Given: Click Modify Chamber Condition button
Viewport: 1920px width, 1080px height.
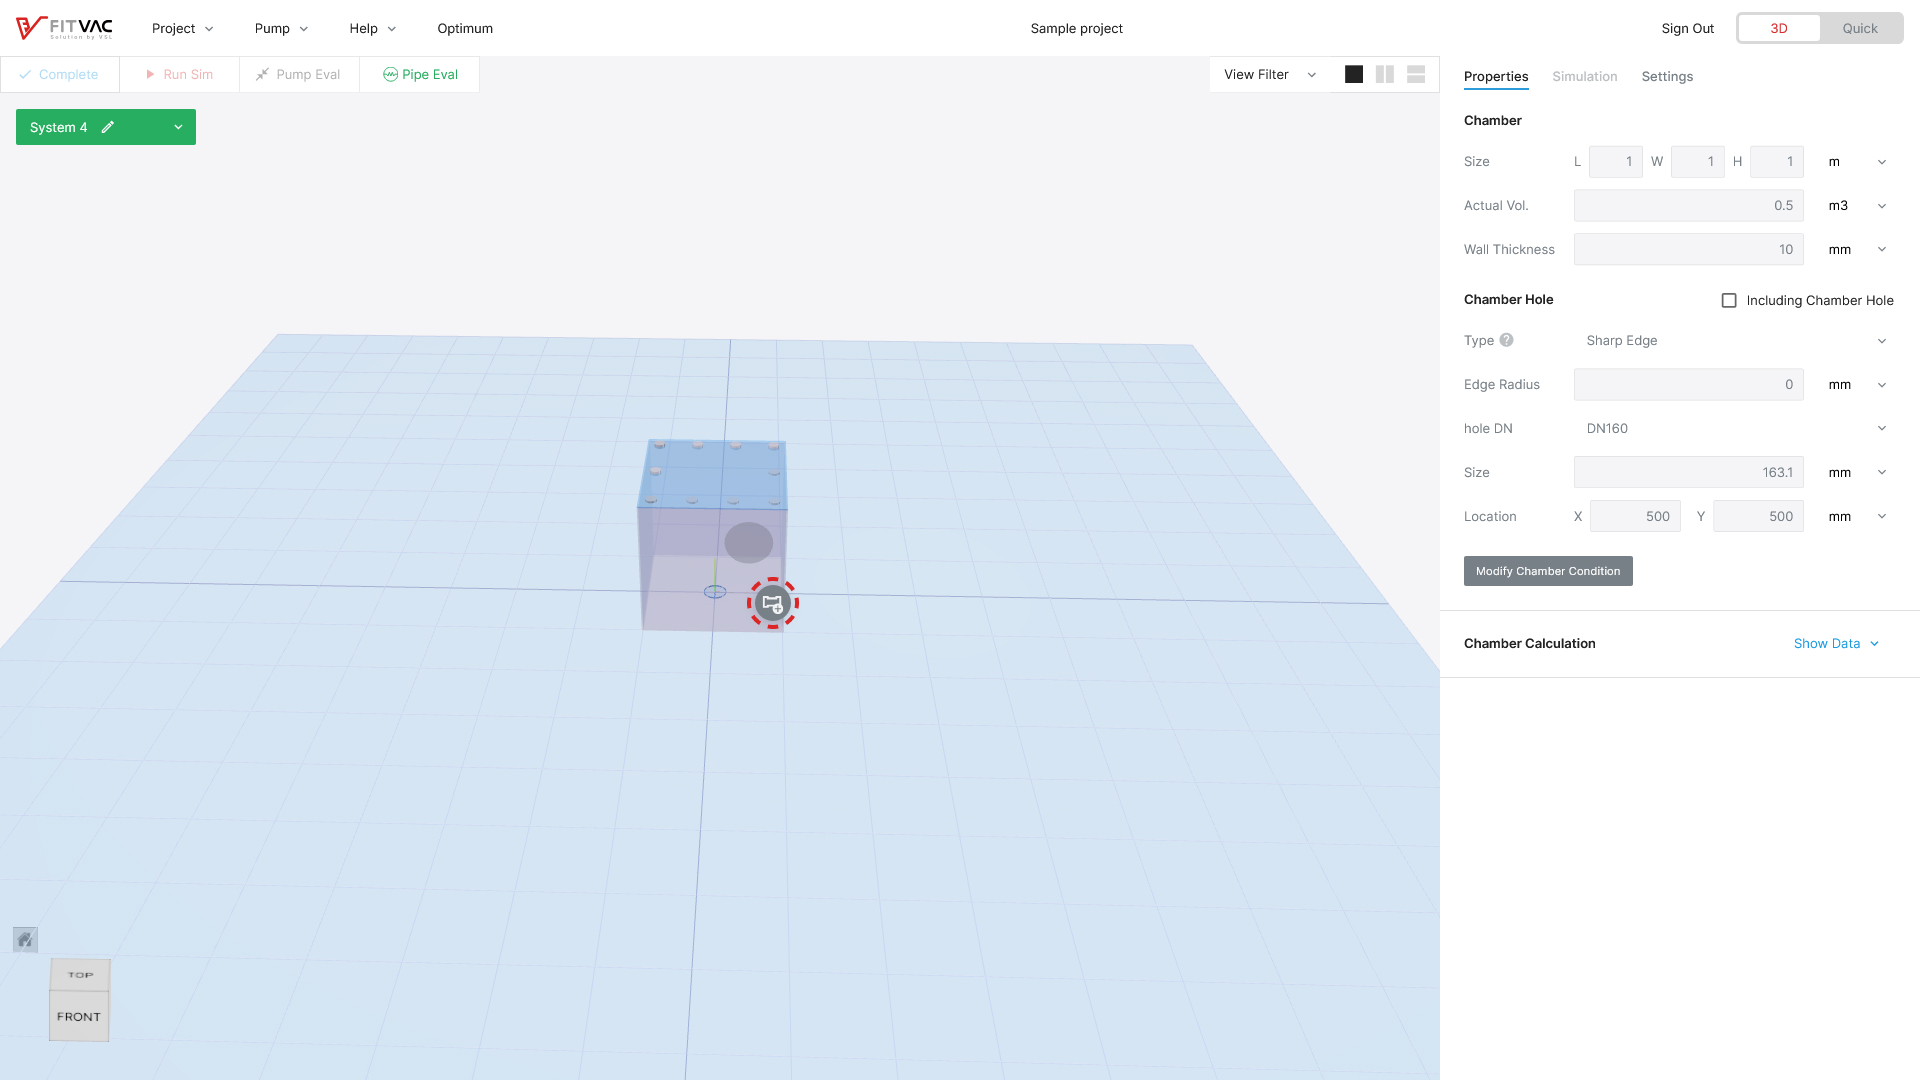Looking at the screenshot, I should click(1548, 571).
